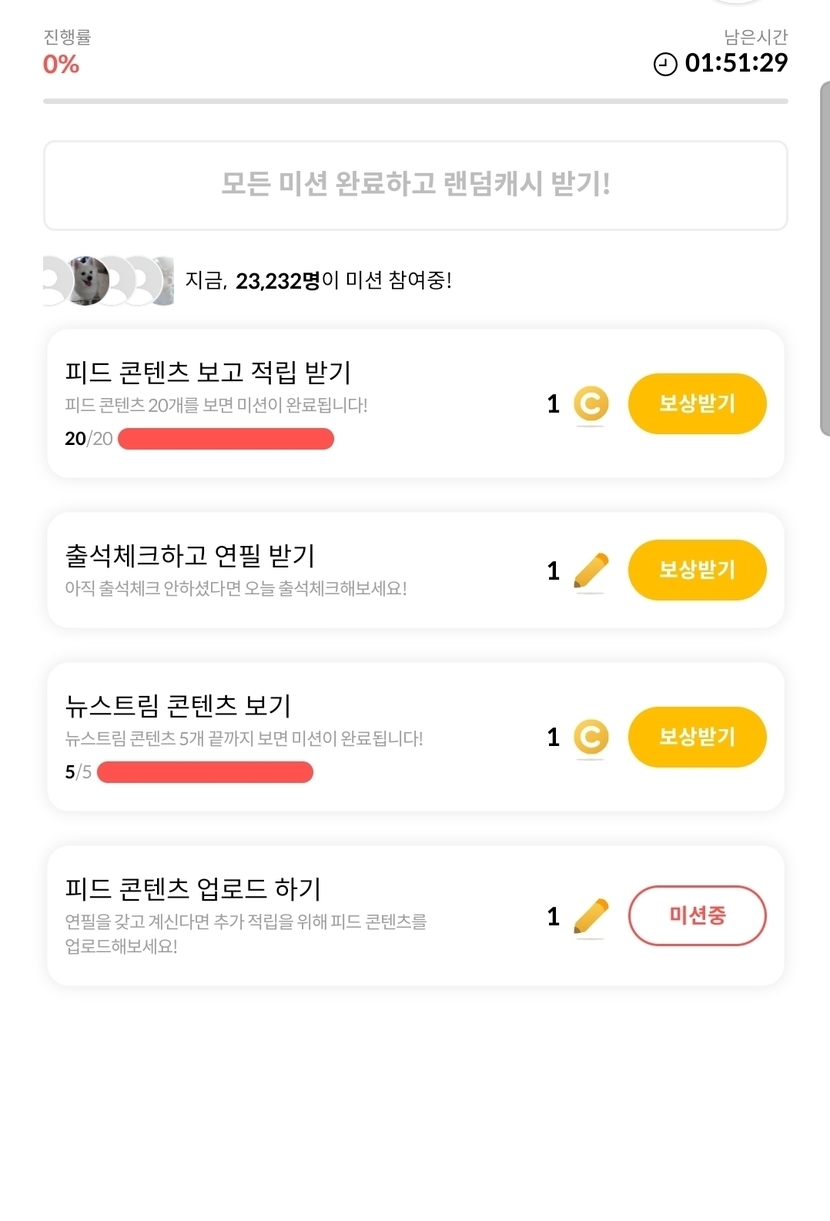Click the white dog participant avatar
This screenshot has width=830, height=1221.
click(87, 280)
